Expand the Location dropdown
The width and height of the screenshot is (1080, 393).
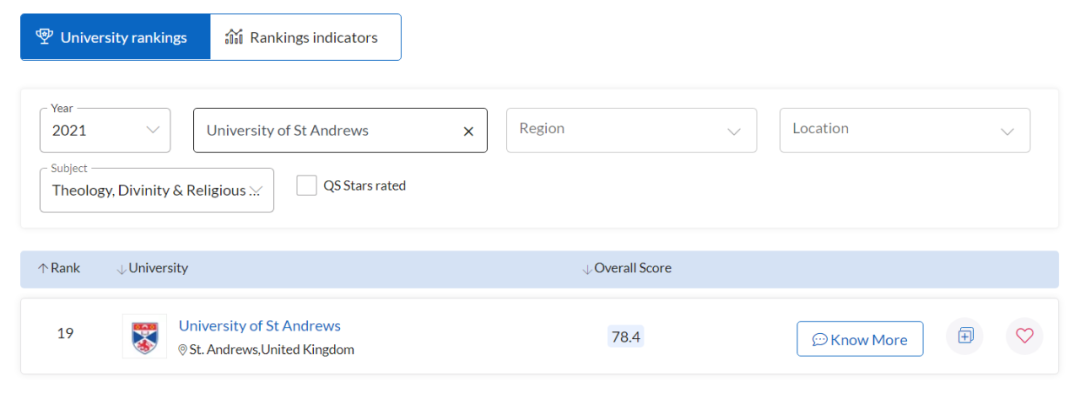pyautogui.click(x=905, y=130)
